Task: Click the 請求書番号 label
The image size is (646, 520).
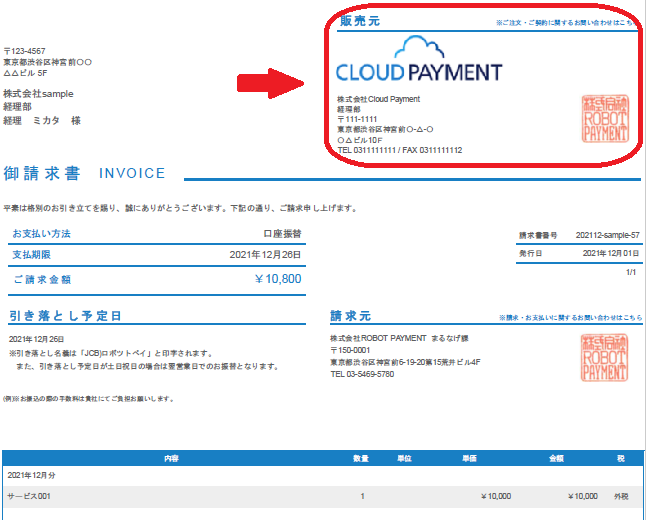Action: [538, 235]
